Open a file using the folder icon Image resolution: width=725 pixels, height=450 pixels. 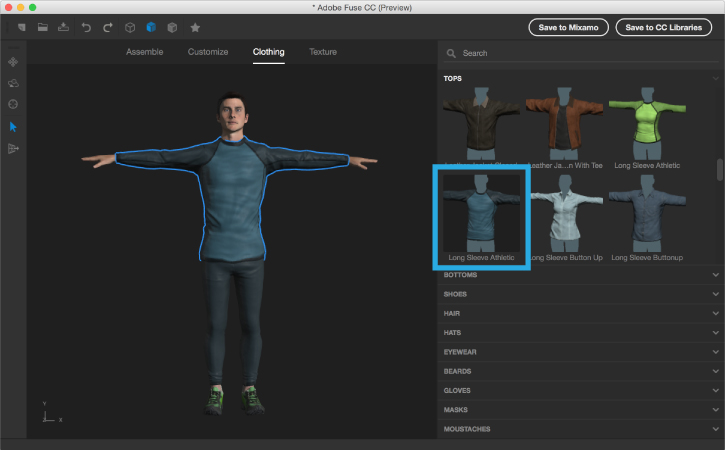point(43,27)
